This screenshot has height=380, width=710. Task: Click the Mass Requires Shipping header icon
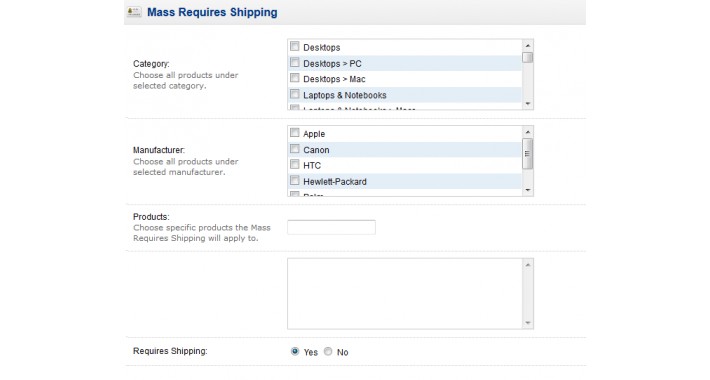pos(134,12)
